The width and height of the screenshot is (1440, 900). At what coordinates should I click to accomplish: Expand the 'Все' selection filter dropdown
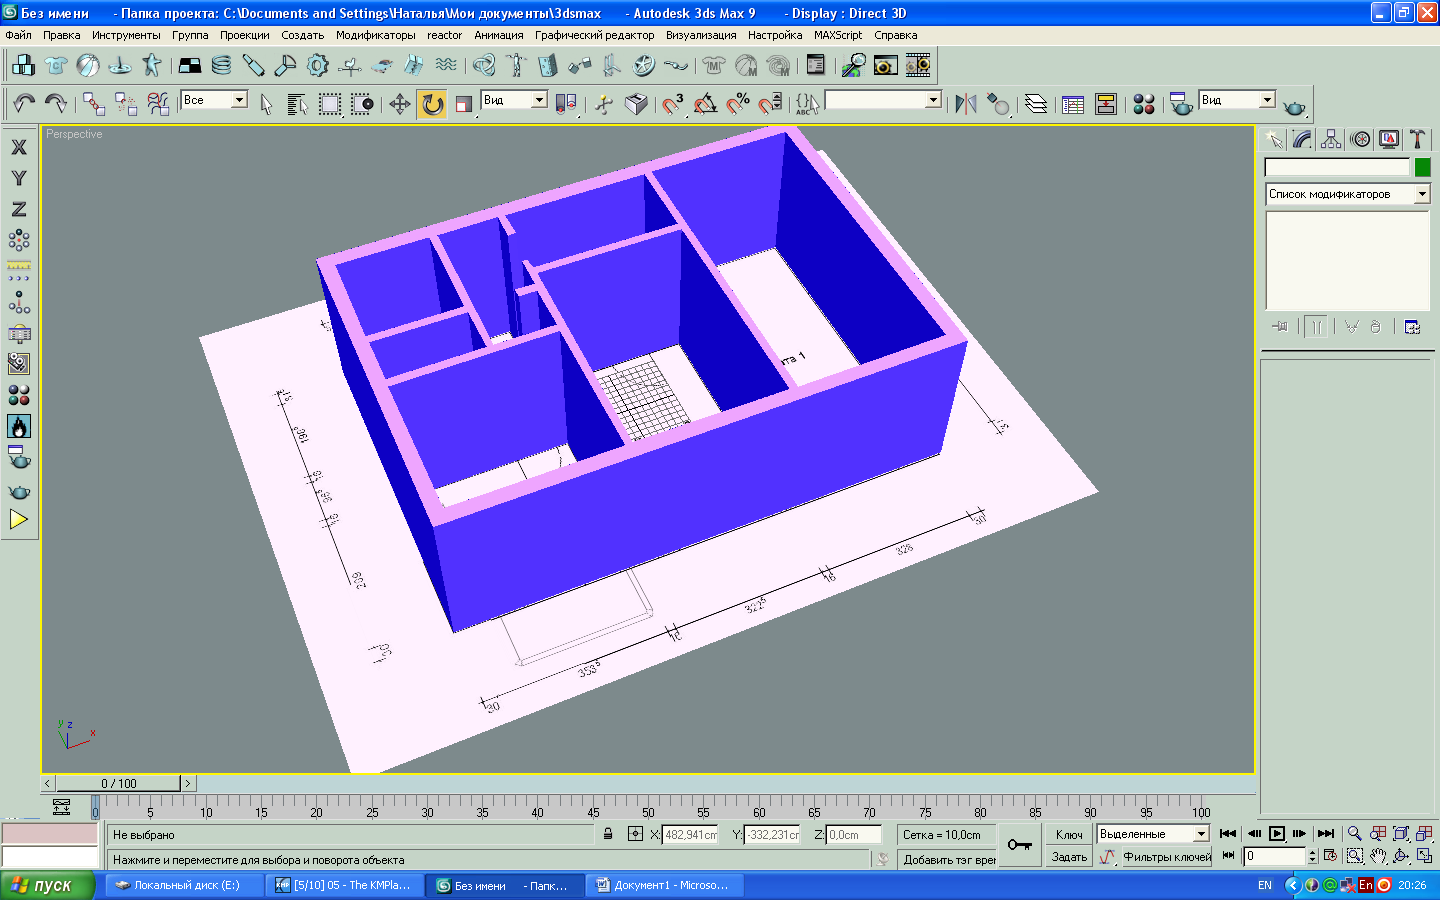pos(240,100)
